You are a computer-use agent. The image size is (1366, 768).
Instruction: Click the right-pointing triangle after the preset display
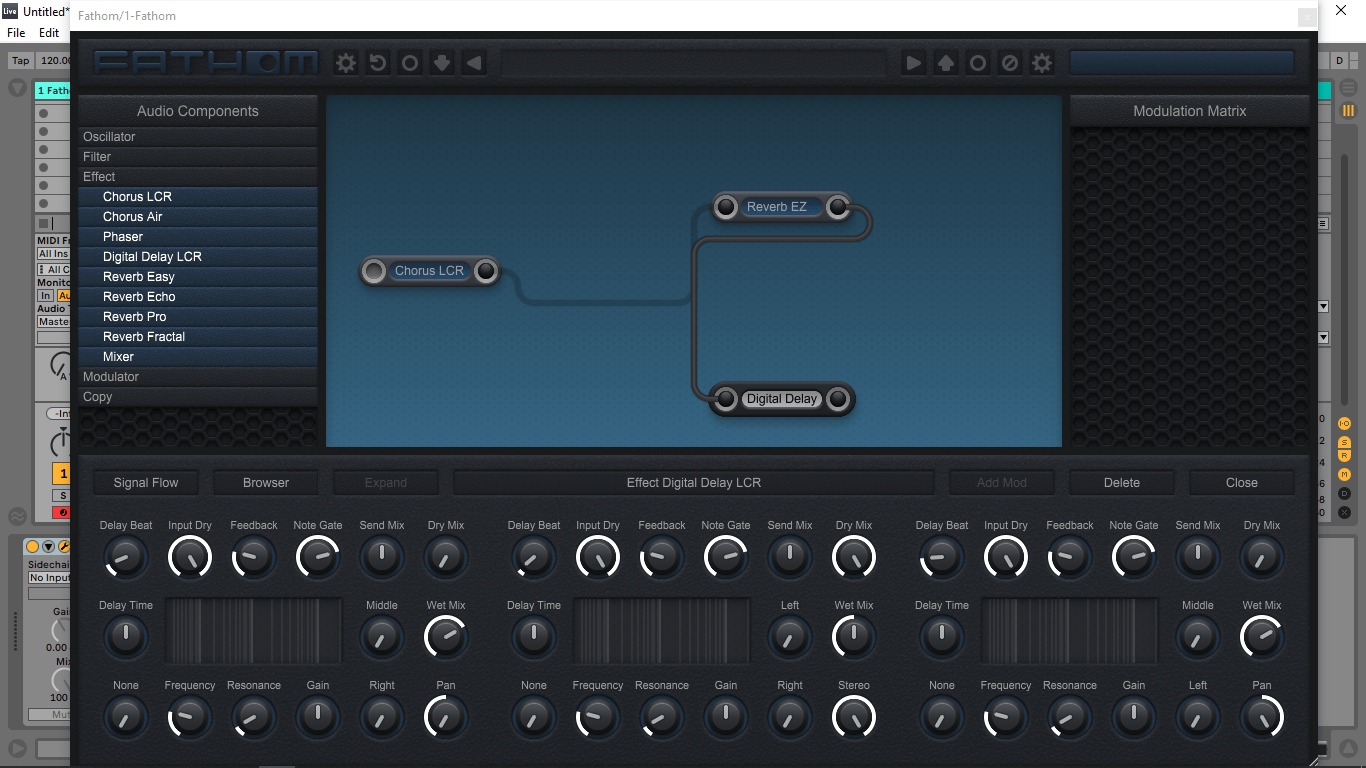[914, 63]
